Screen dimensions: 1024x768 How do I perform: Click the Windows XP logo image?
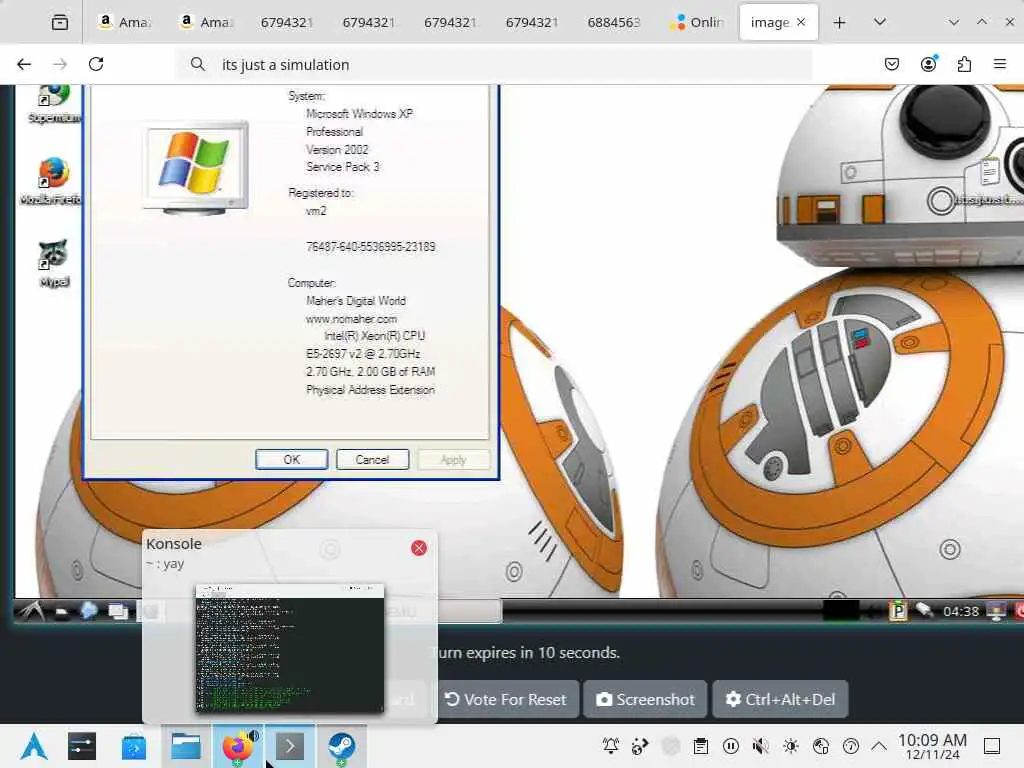[x=195, y=168]
